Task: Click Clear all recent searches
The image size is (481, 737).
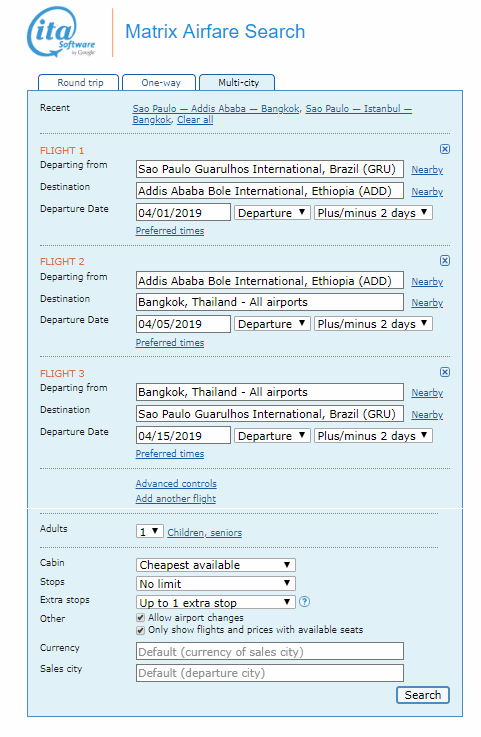Action: [x=195, y=120]
